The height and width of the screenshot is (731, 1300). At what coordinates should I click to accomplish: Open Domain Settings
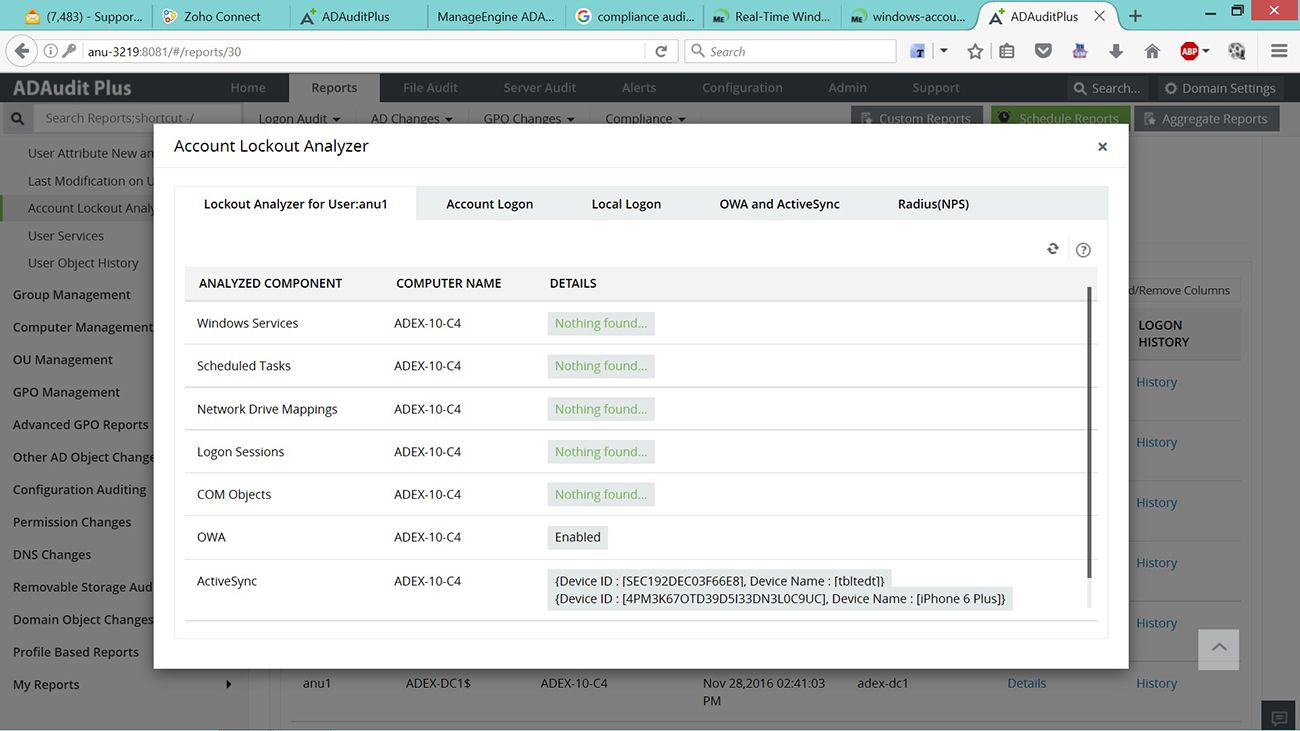pos(1219,88)
